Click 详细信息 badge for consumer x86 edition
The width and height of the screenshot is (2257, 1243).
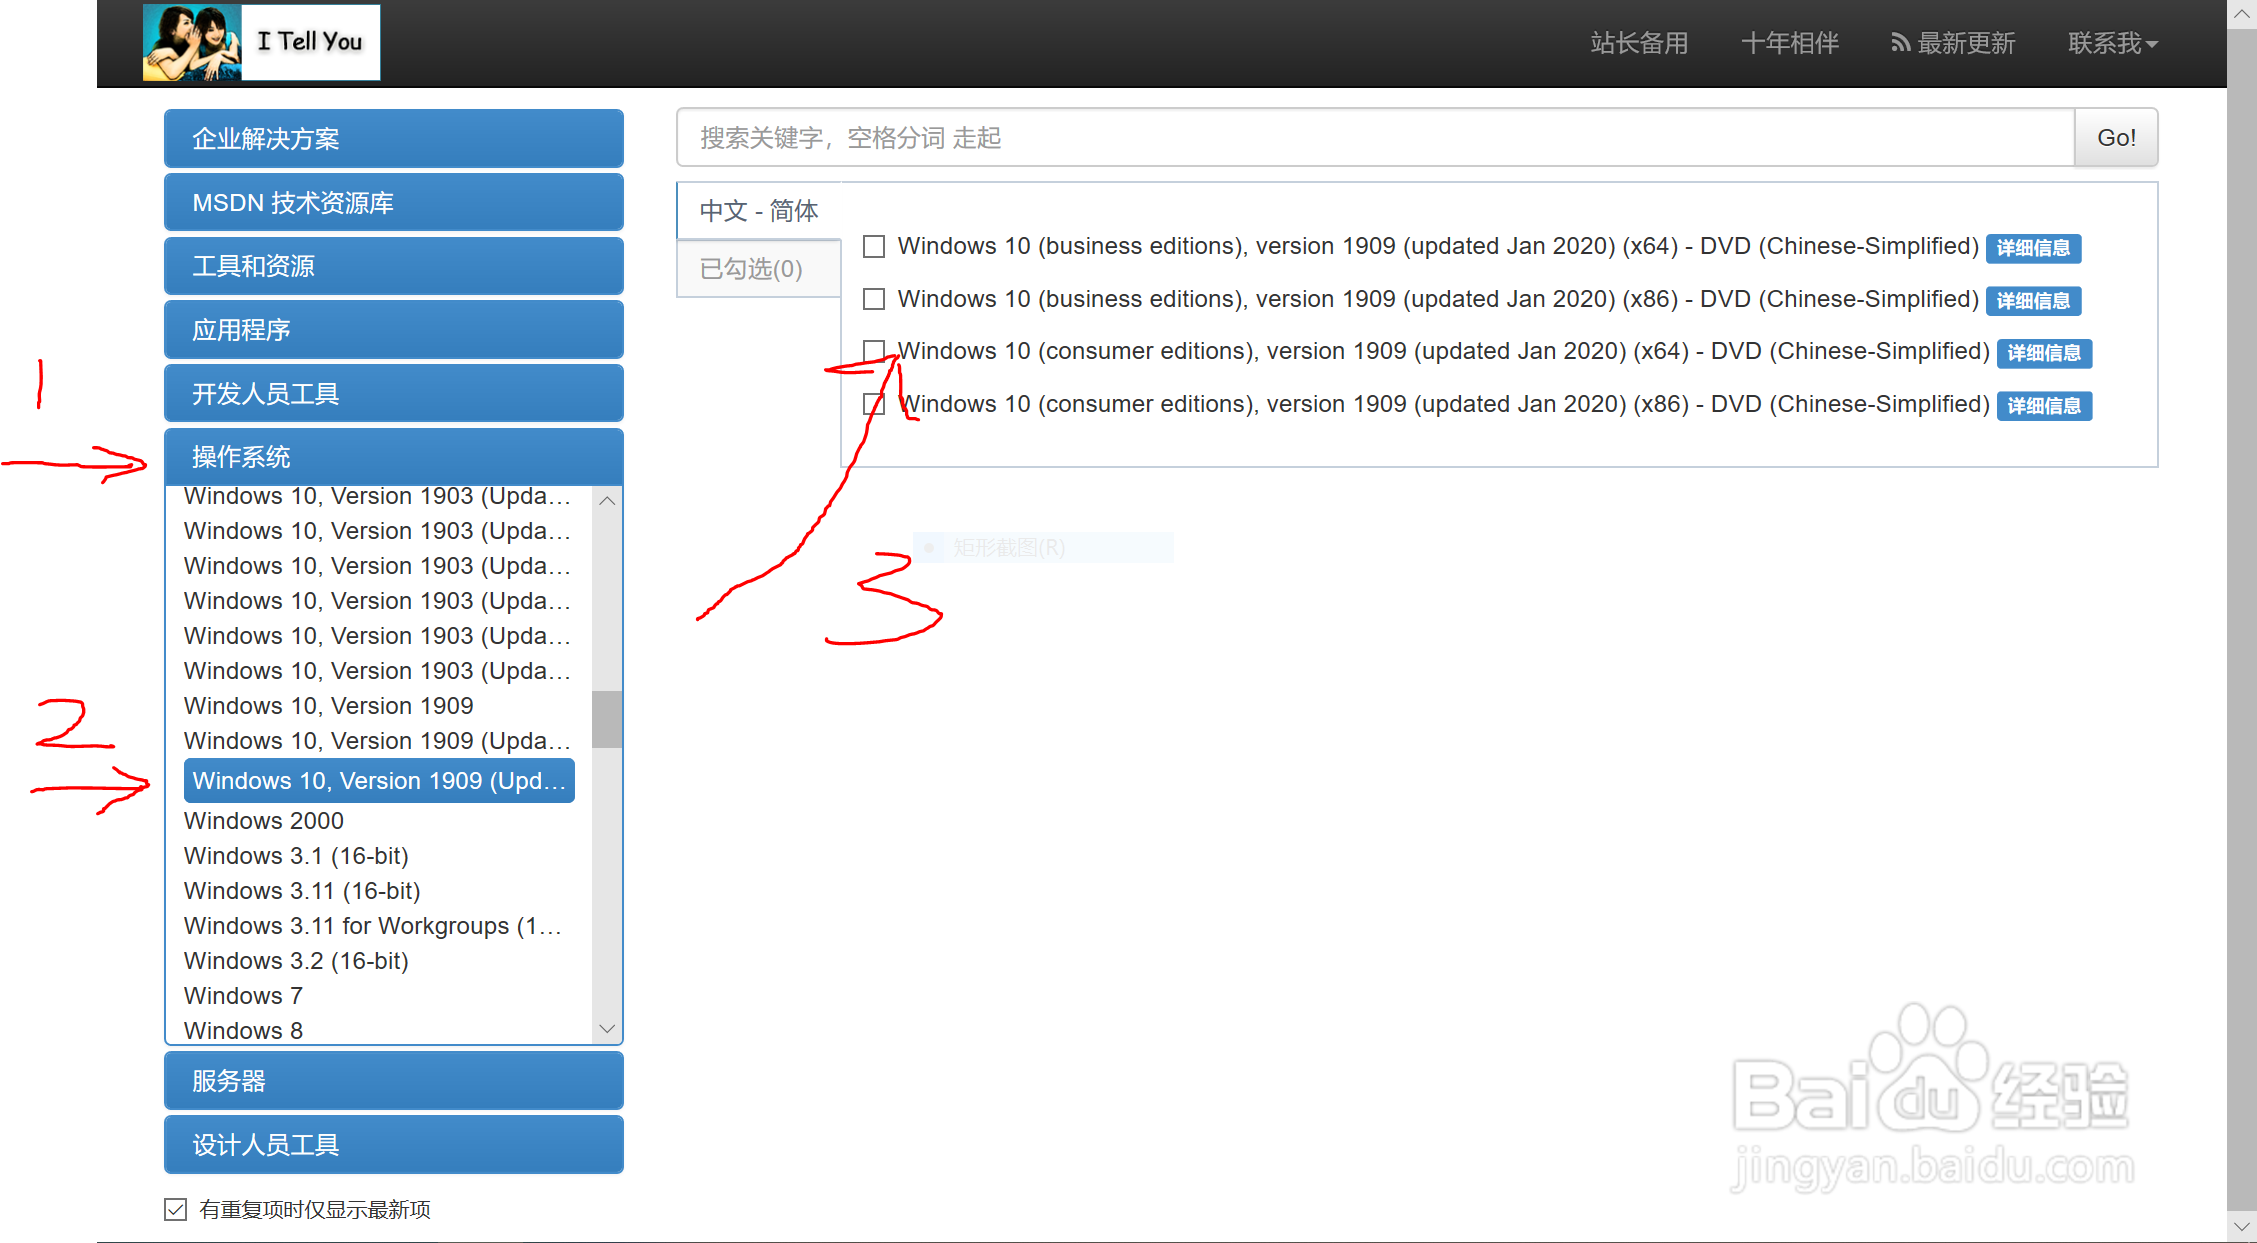click(2044, 406)
